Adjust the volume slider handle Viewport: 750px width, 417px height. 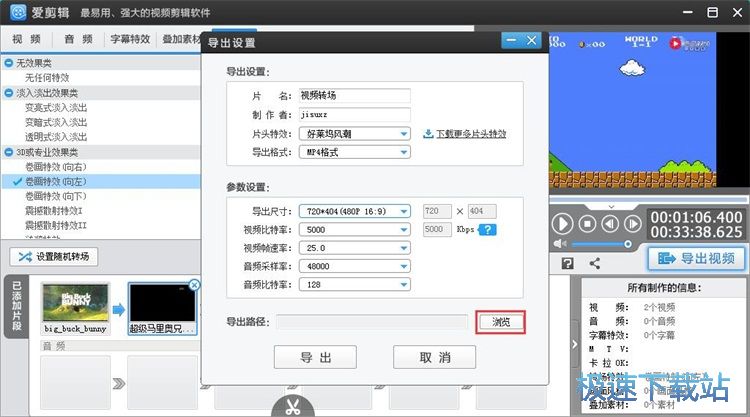point(628,244)
